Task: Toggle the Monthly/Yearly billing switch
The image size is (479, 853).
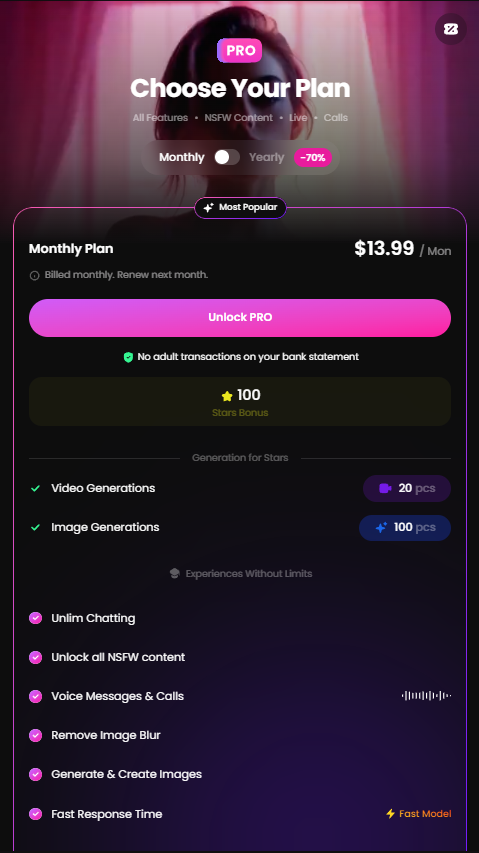Action: tap(227, 157)
